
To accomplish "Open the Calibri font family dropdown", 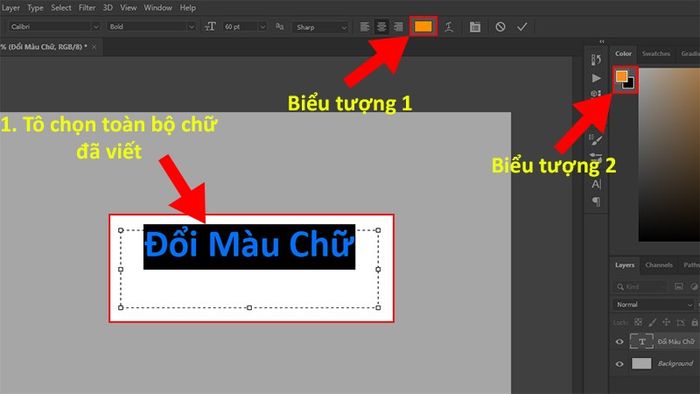I will click(x=54, y=27).
